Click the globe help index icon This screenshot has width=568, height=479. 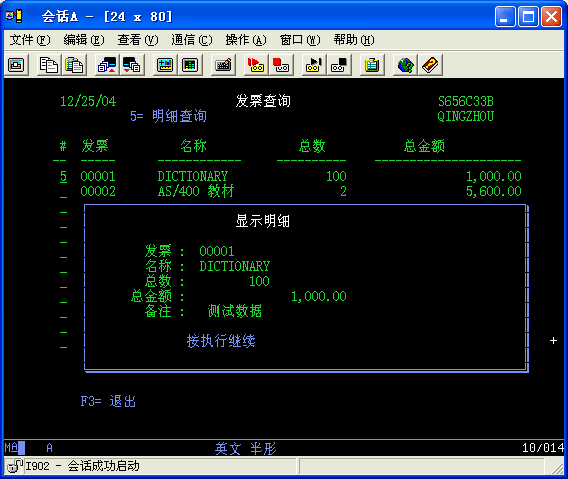point(405,65)
